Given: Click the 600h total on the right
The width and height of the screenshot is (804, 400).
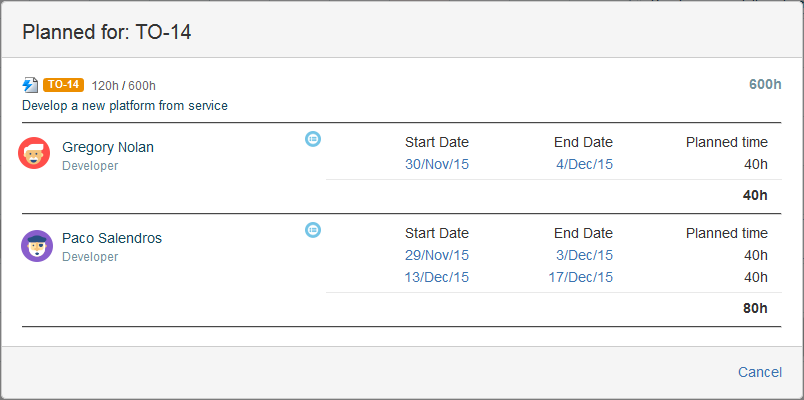Looking at the screenshot, I should tap(765, 85).
